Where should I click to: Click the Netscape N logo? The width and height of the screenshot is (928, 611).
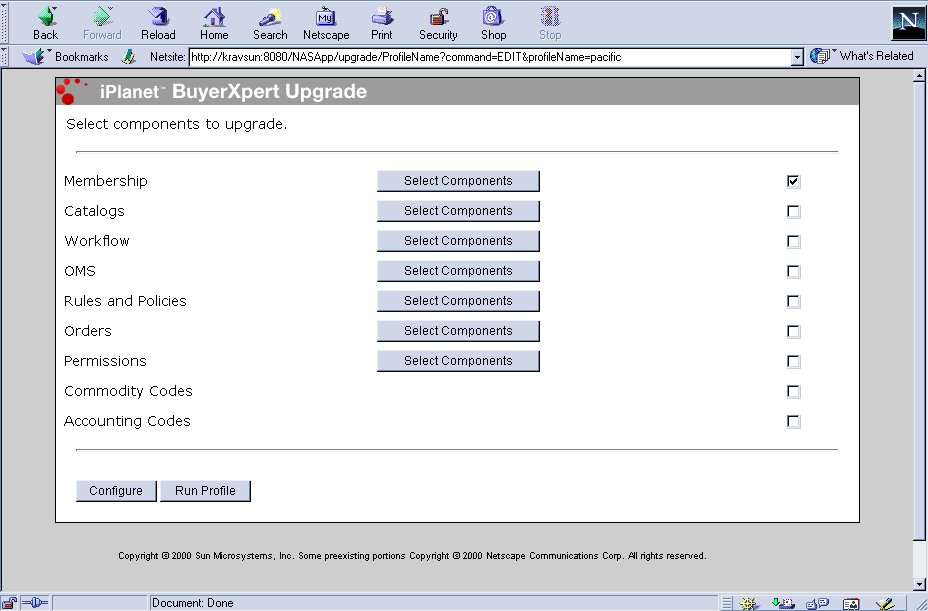click(907, 23)
